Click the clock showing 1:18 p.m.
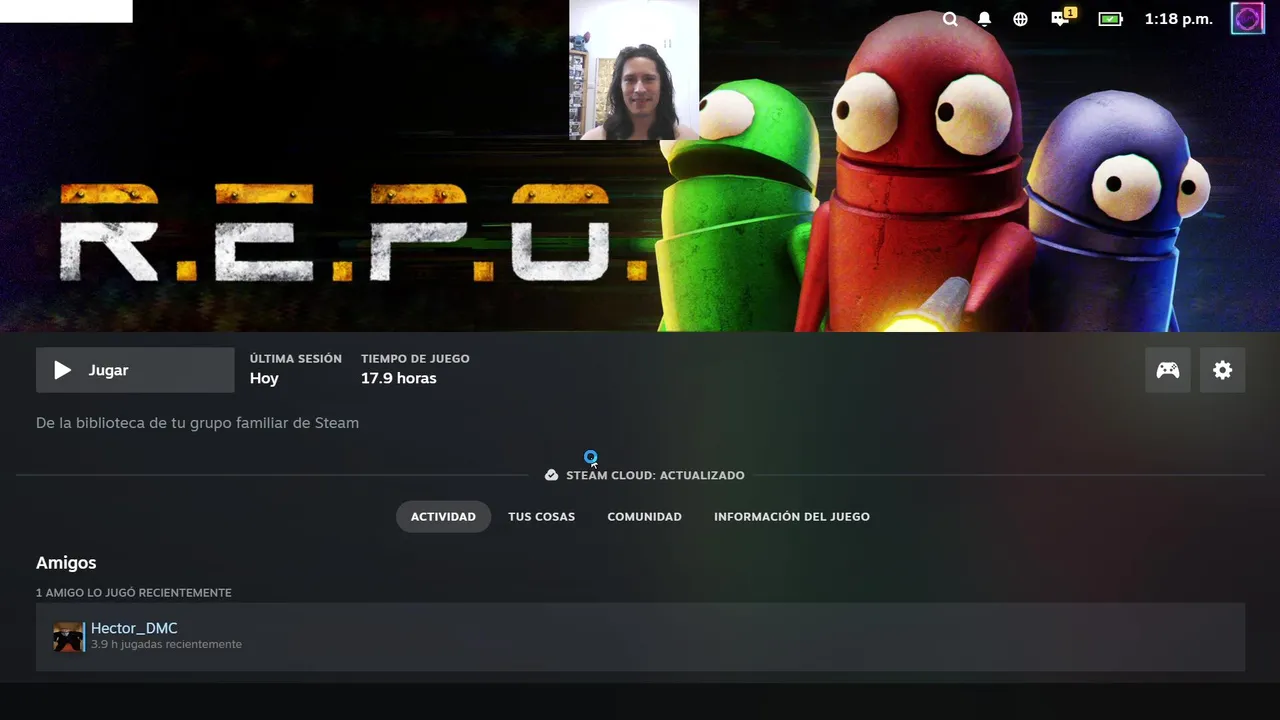1280x720 pixels. [1178, 19]
